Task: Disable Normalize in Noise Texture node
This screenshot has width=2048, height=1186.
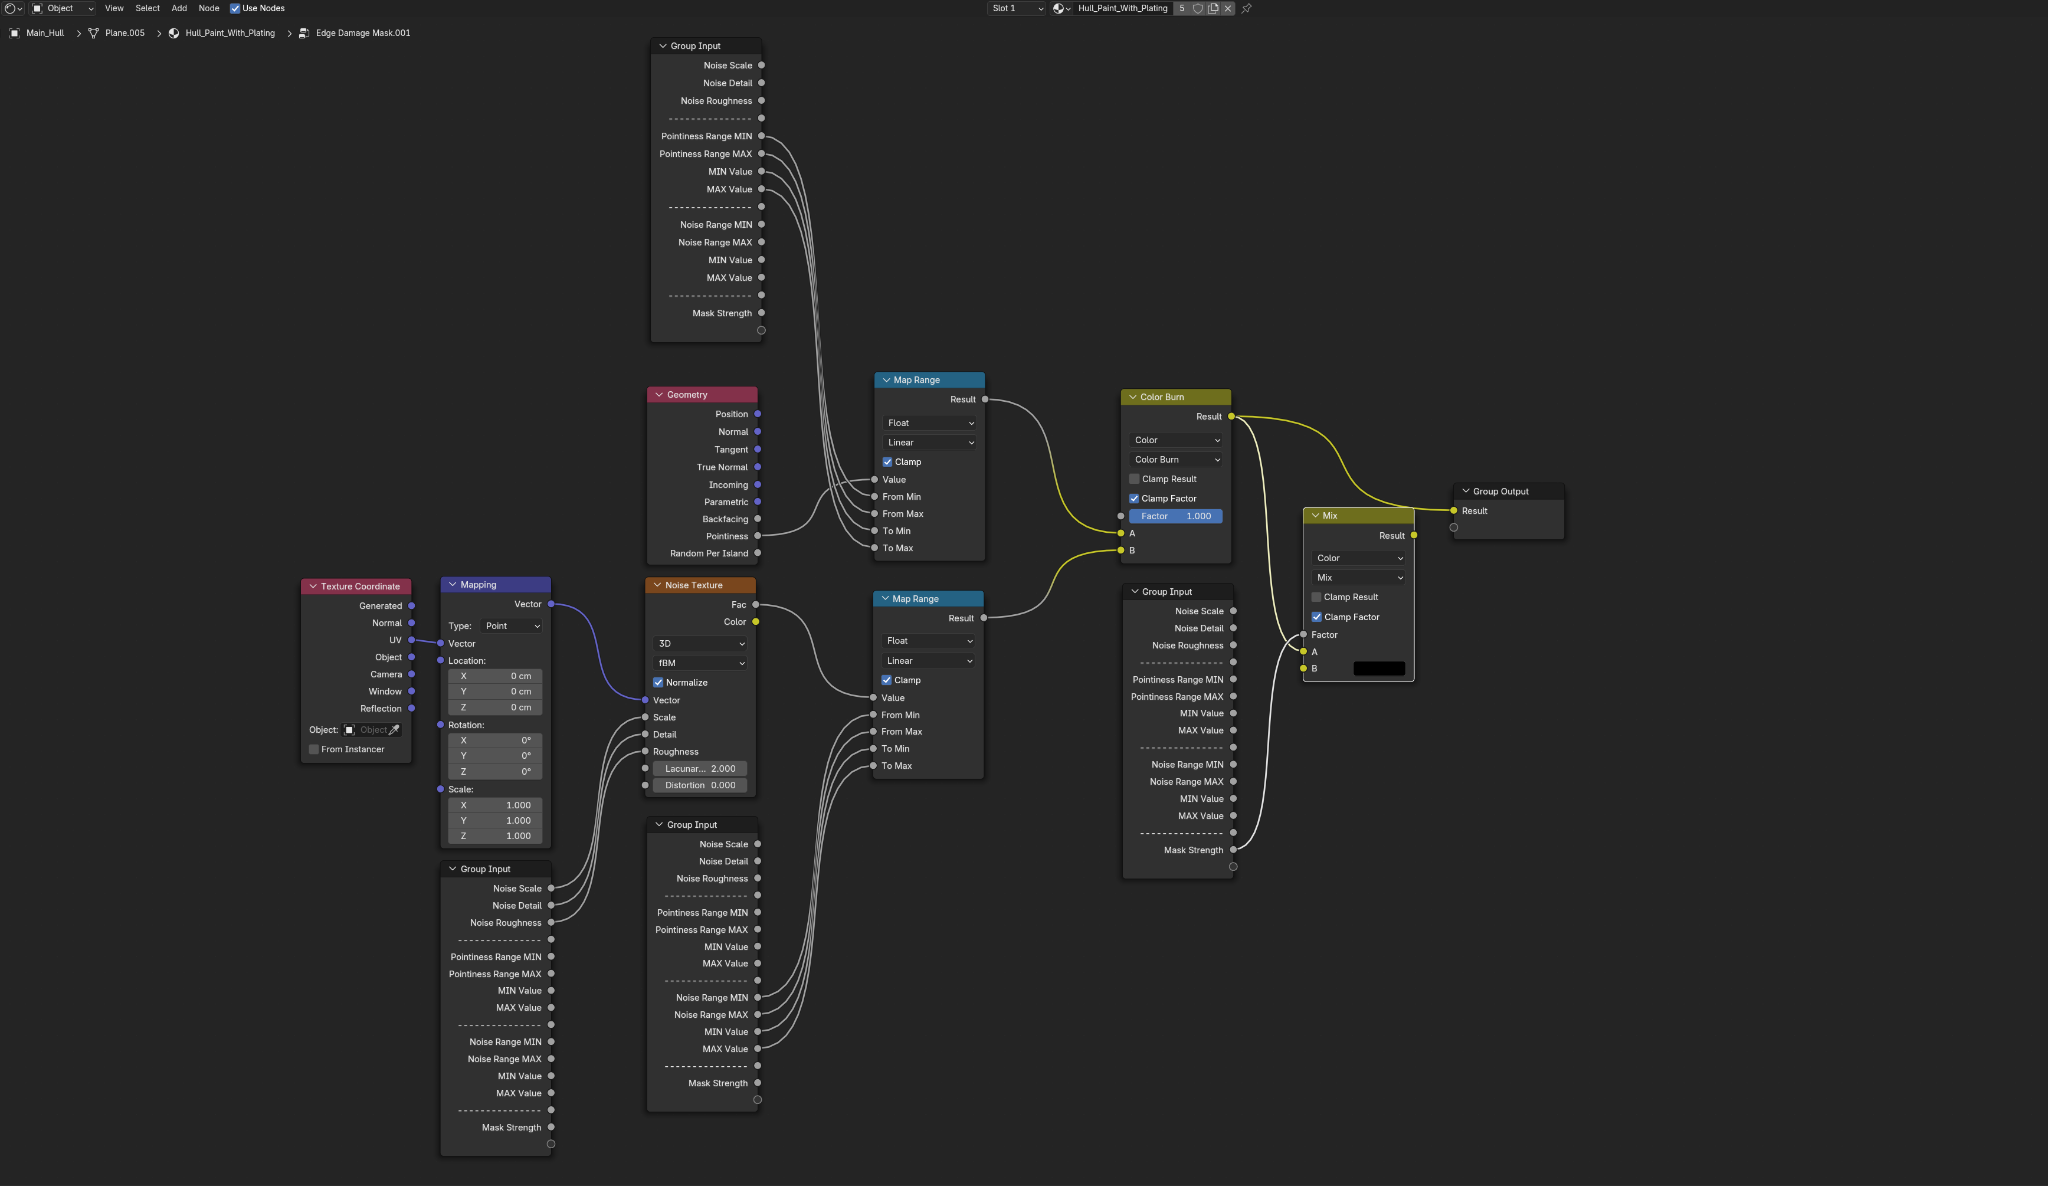Action: (659, 683)
